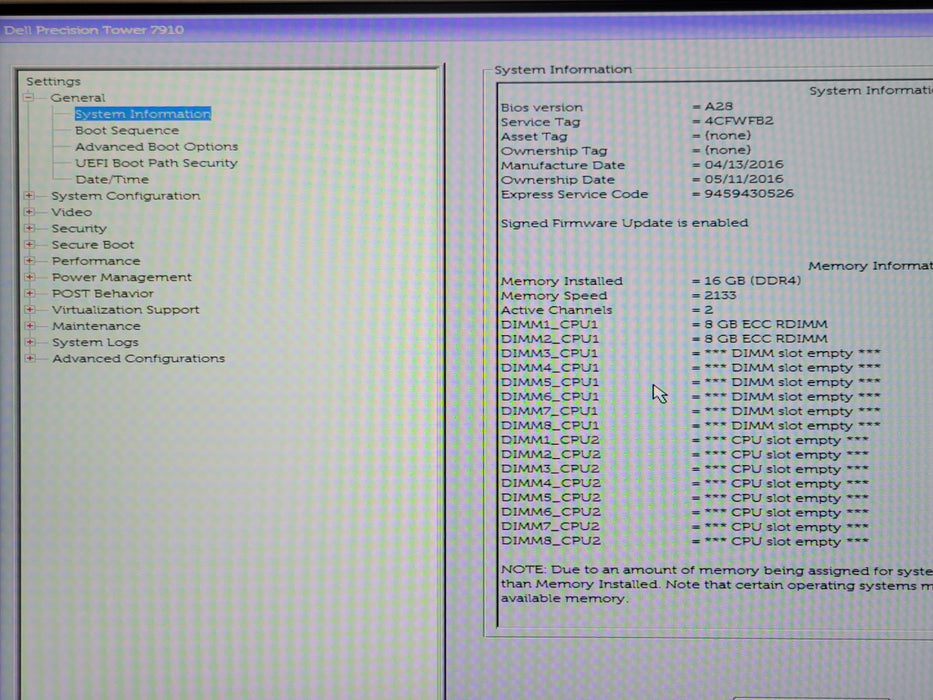Click the DIMM2_CPU1 row label
The width and height of the screenshot is (933, 700).
coord(550,339)
